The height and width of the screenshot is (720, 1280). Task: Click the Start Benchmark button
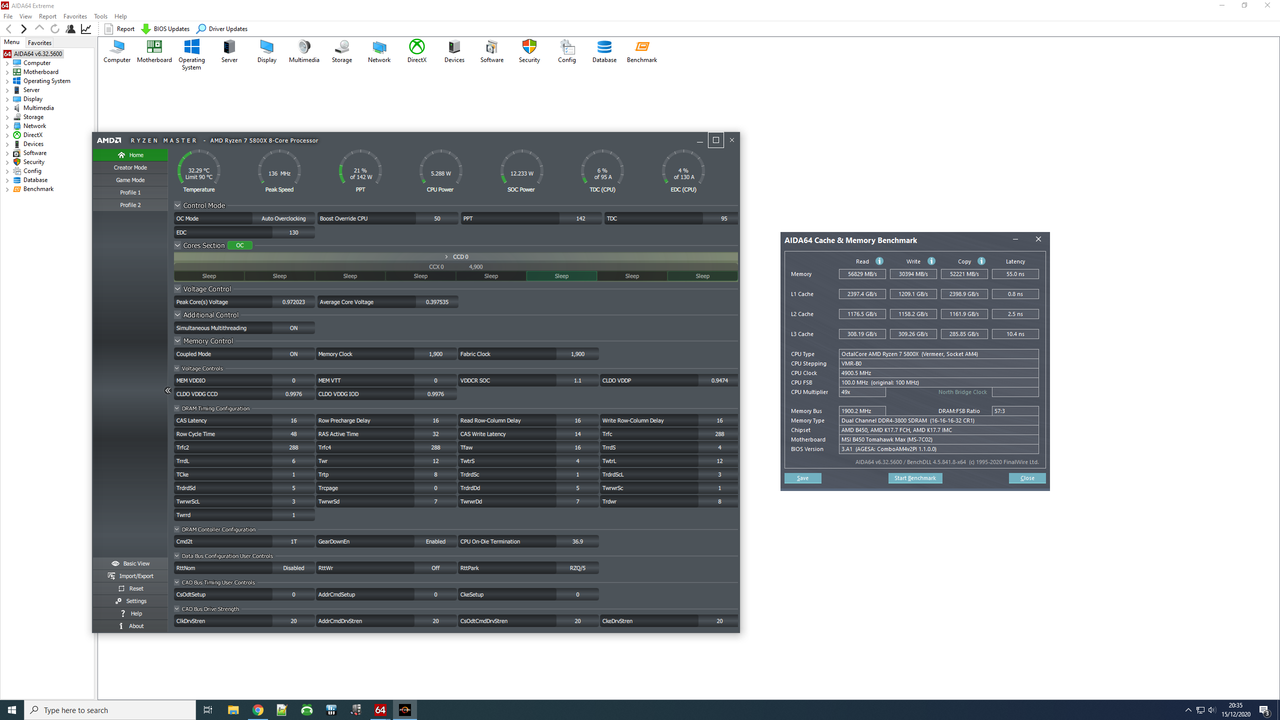[915, 478]
